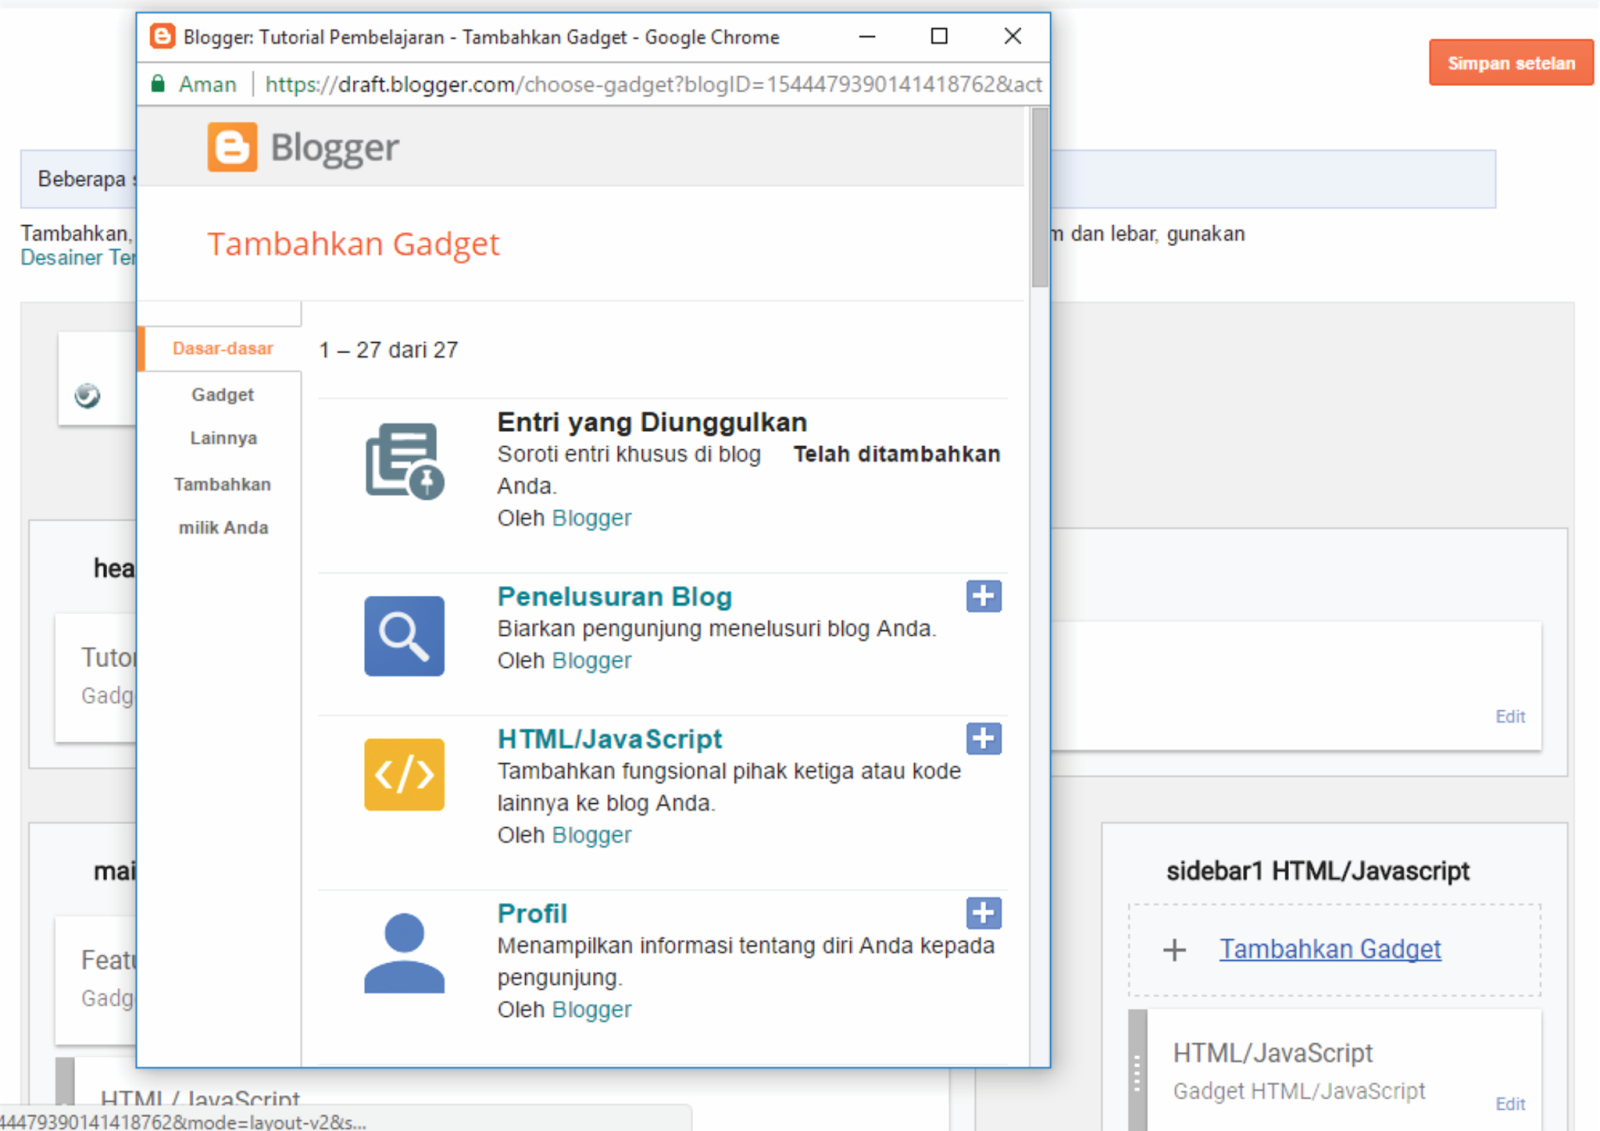This screenshot has width=1600, height=1131.
Task: Click the Blogger author link under Entri yang Diunggulkan
Action: 592,518
